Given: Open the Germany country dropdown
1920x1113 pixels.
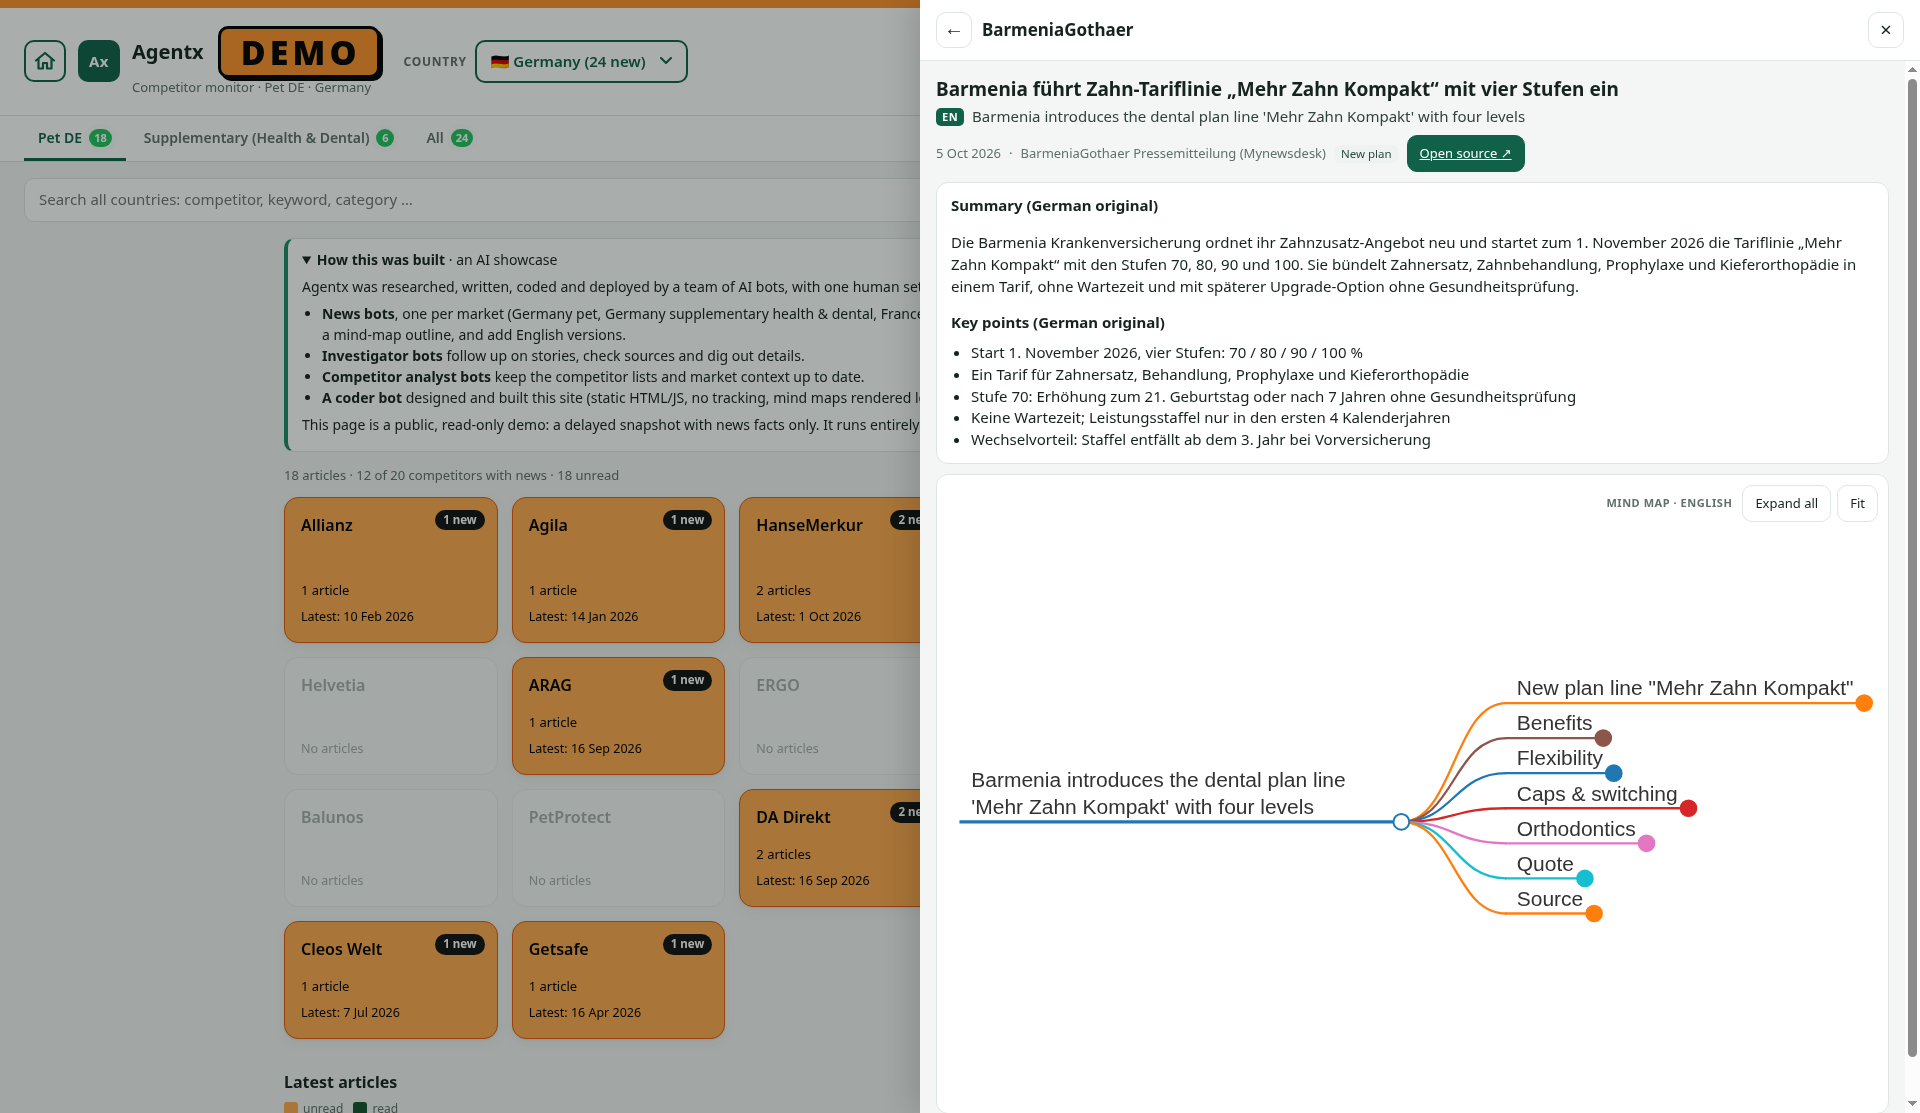Looking at the screenshot, I should [x=581, y=61].
